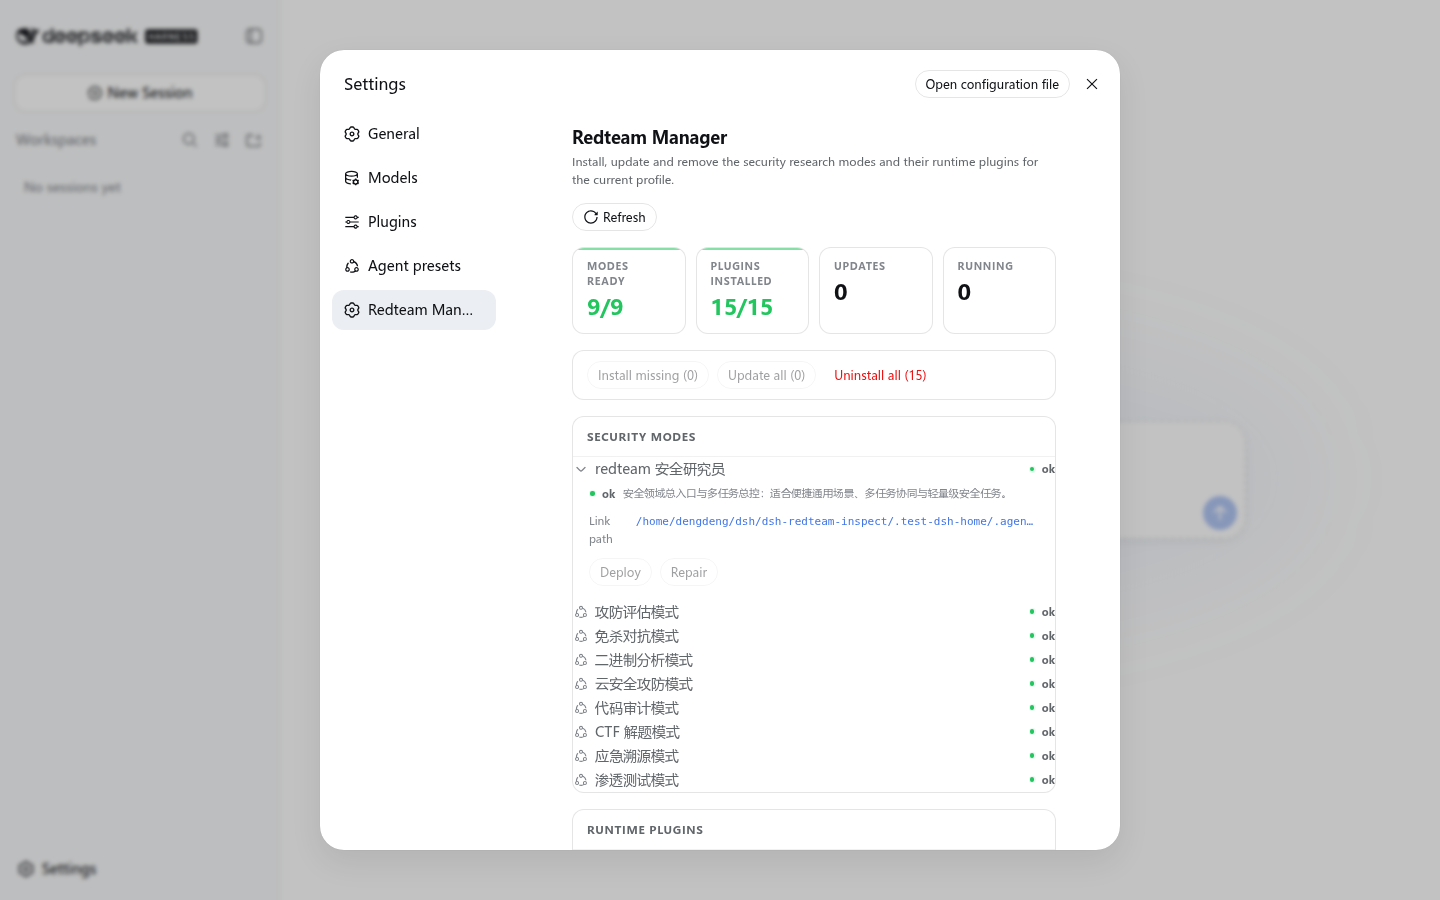Click the Plugins Installed 15/15 card
1440x900 pixels.
pyautogui.click(x=752, y=290)
